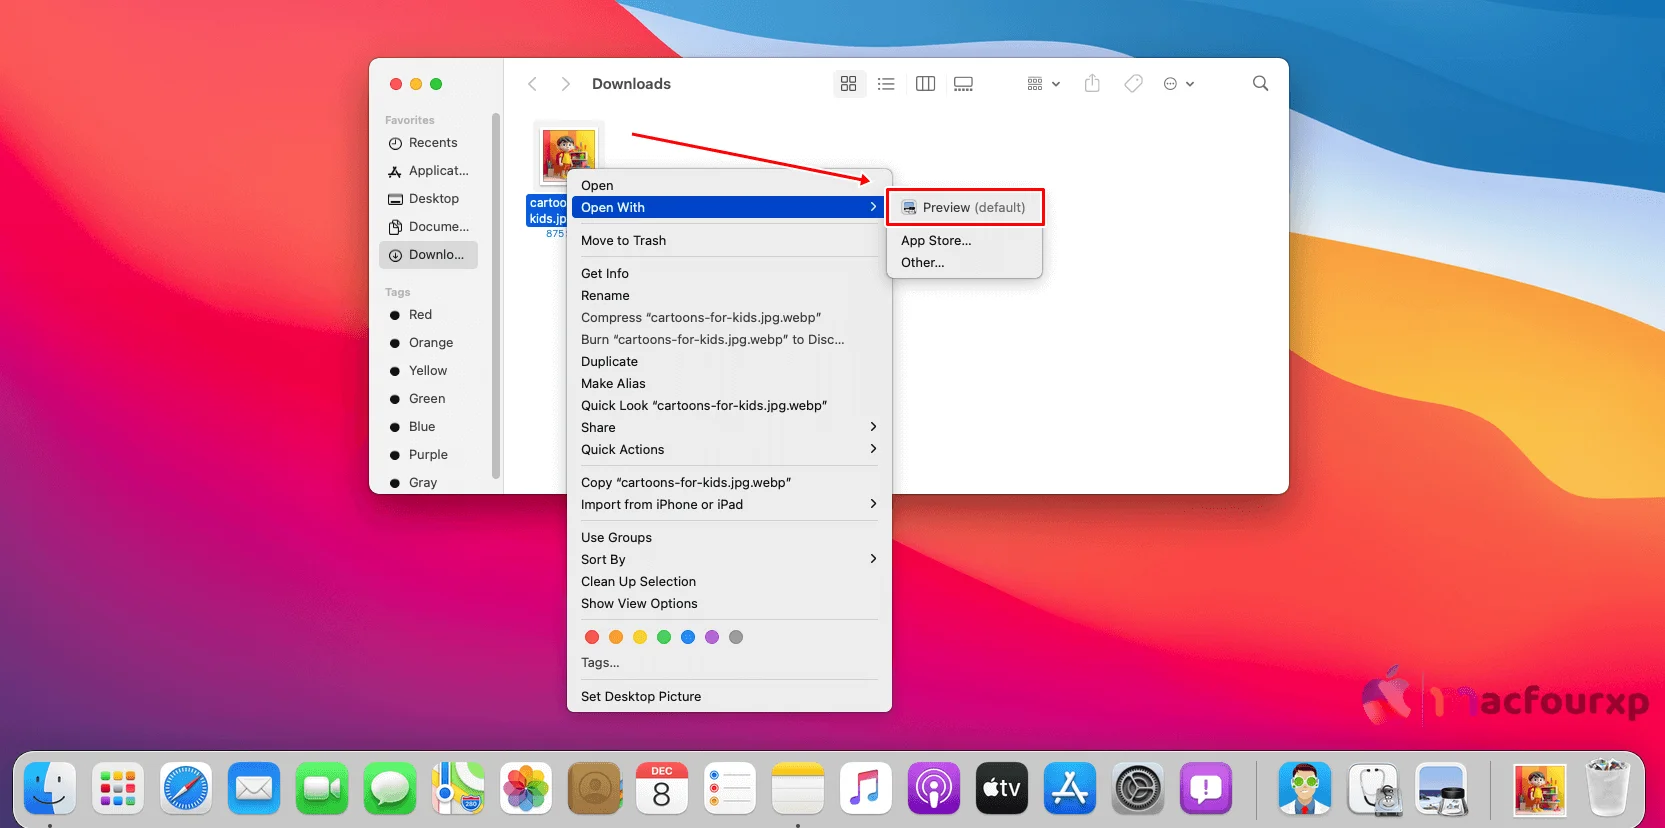Choose Other… in Open With submenu
This screenshot has width=1665, height=828.
pyautogui.click(x=964, y=262)
